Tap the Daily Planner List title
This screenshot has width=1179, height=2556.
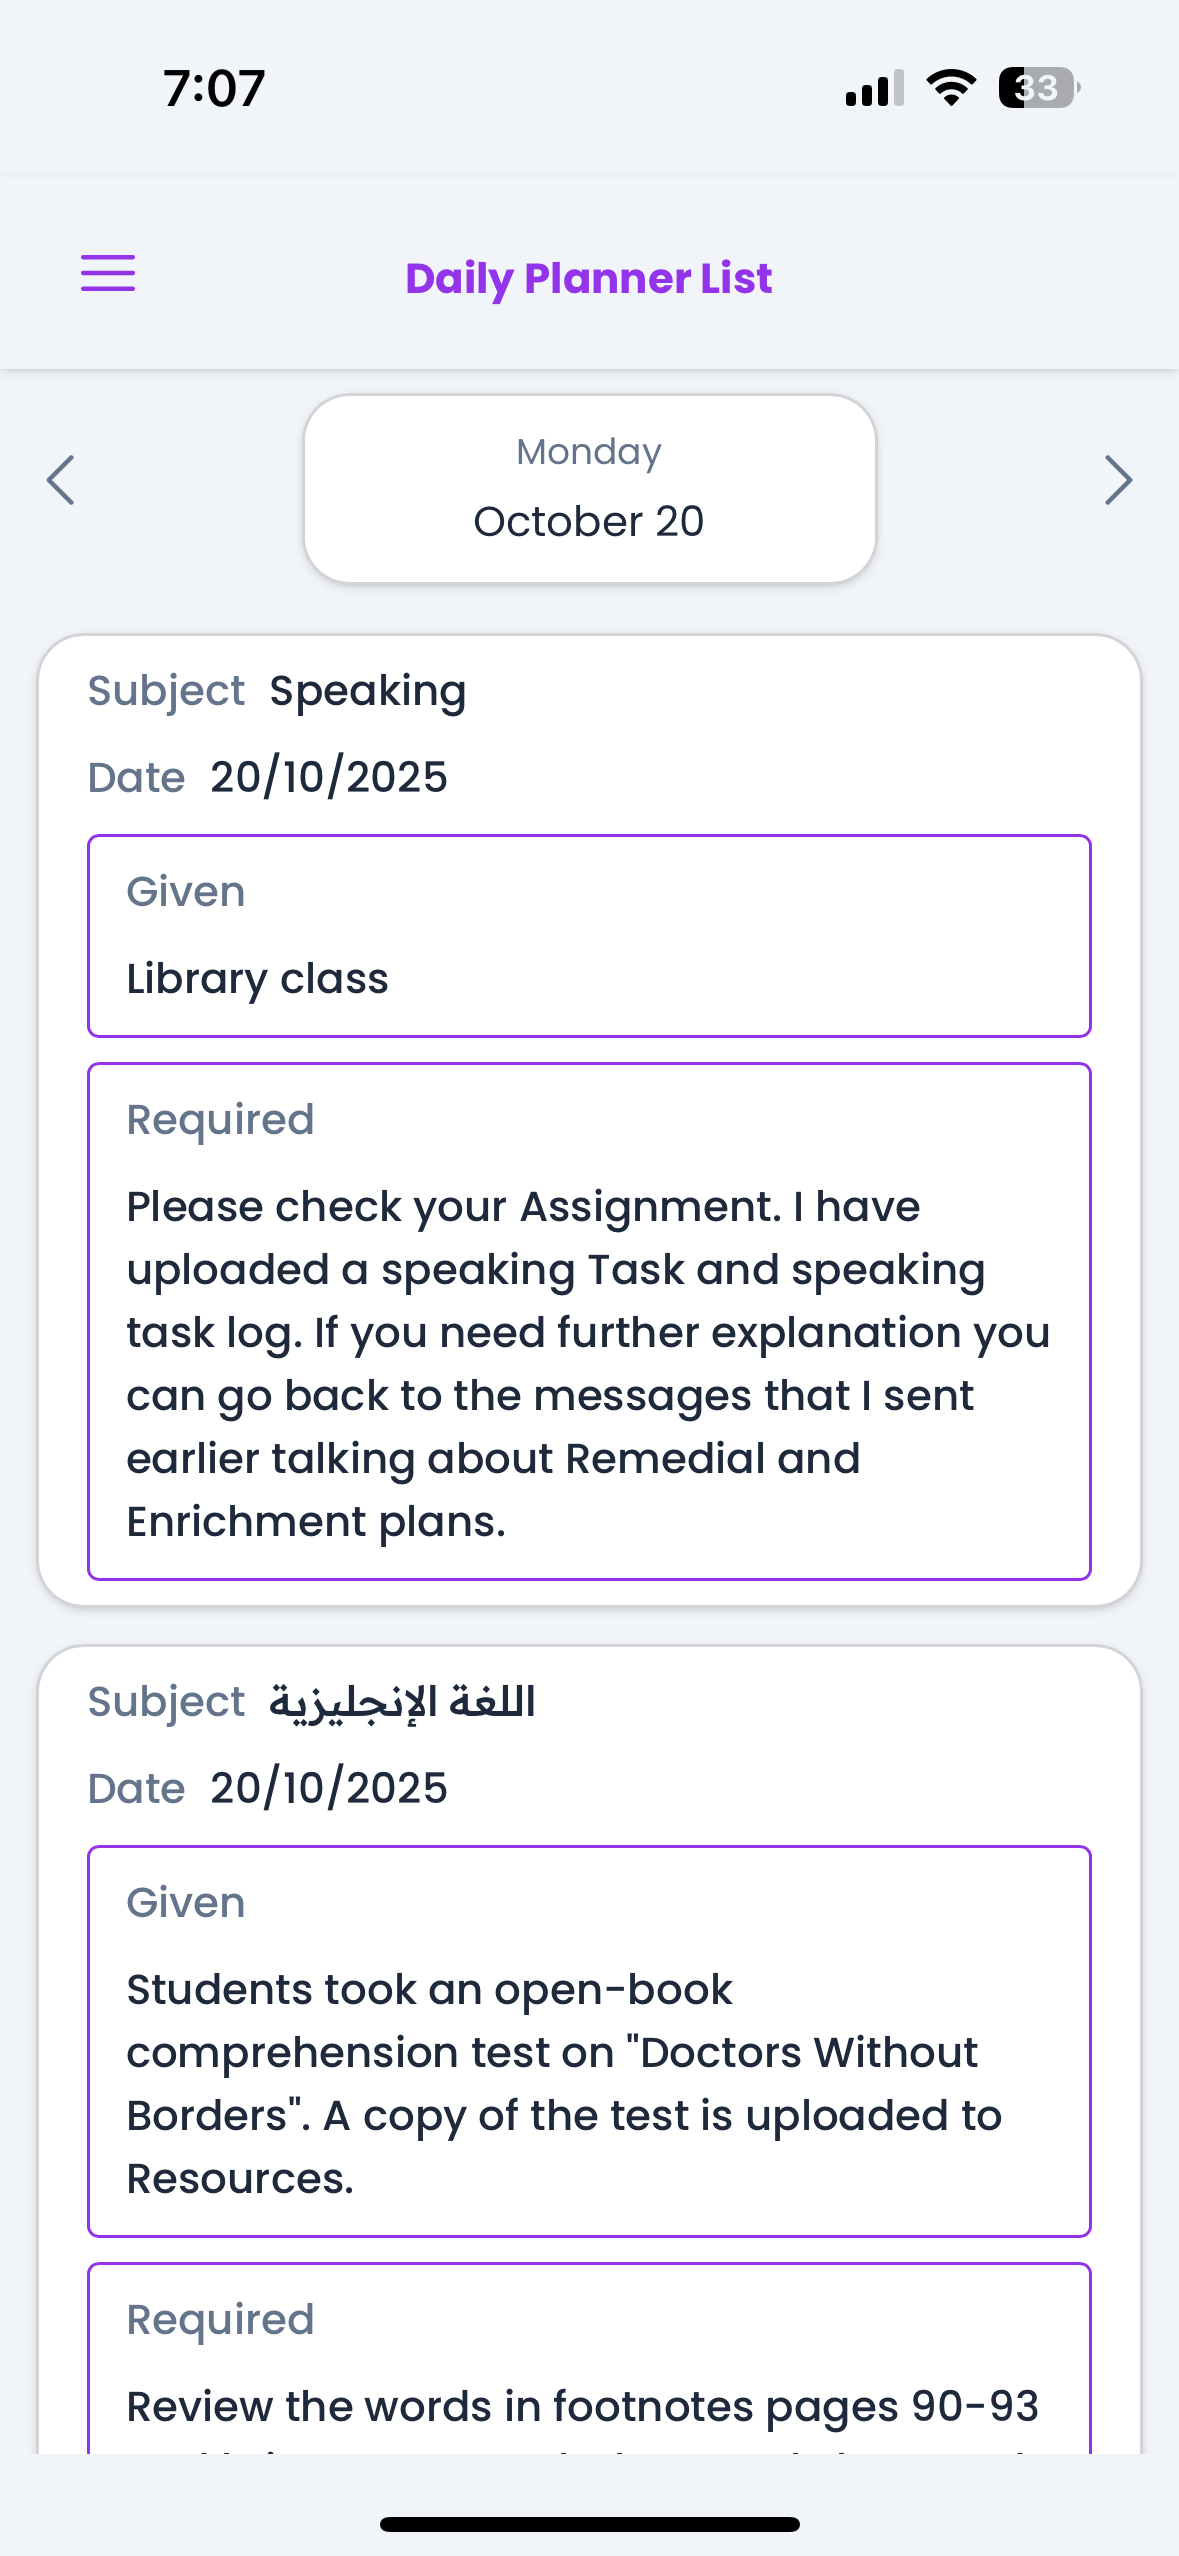589,278
